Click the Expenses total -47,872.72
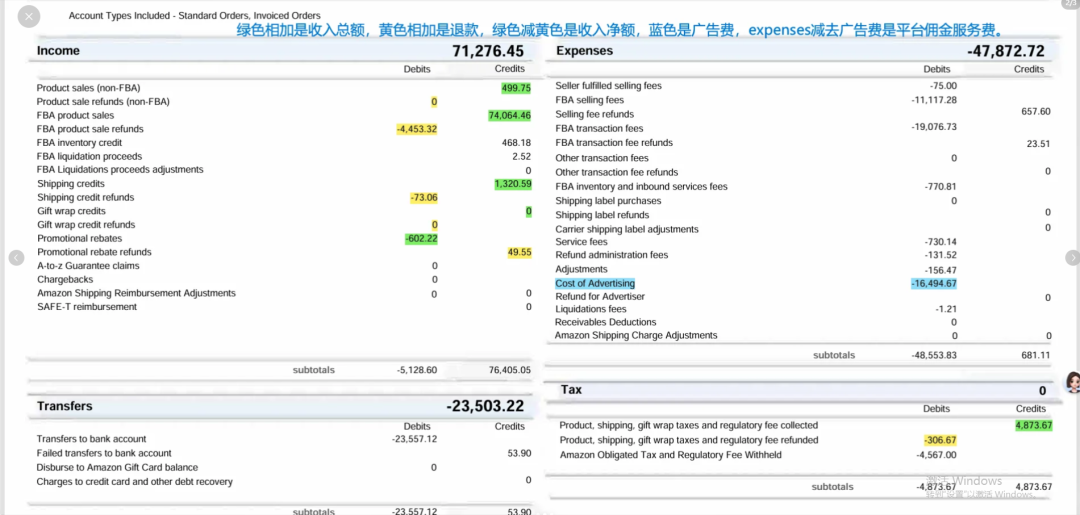 coord(1005,51)
